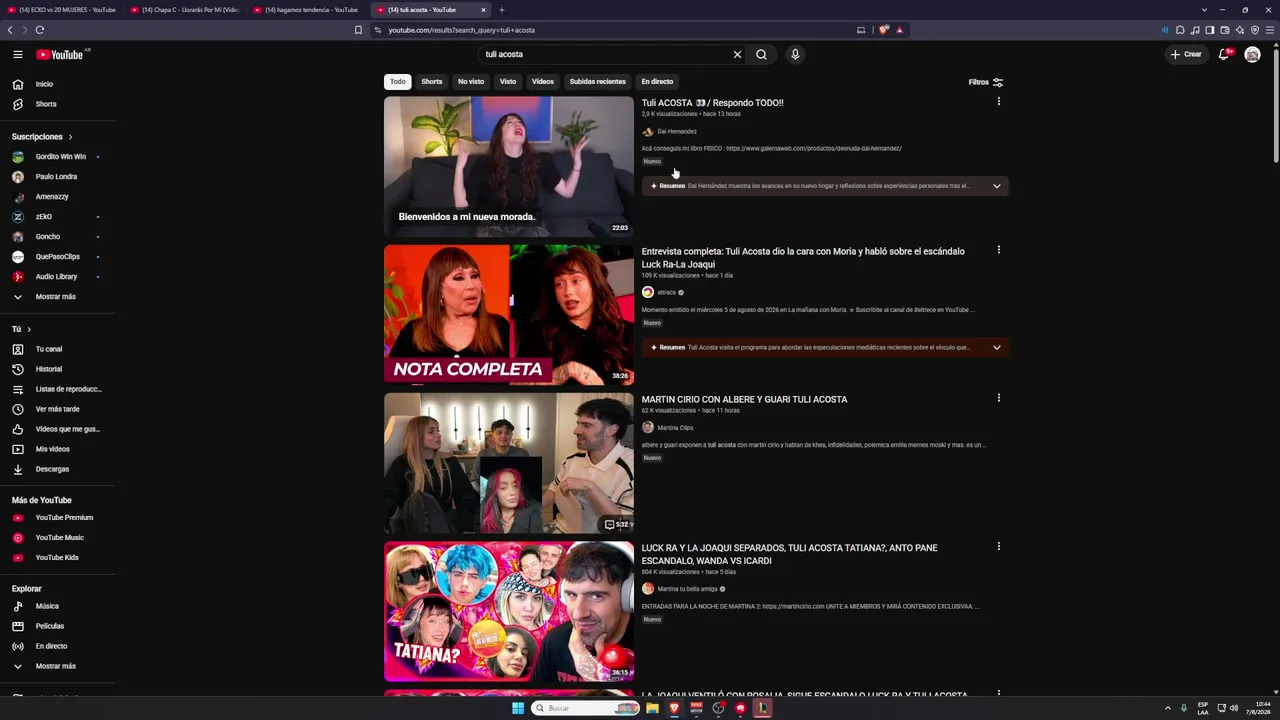Open more options for the Tuli ACOSTA video

[x=998, y=101]
